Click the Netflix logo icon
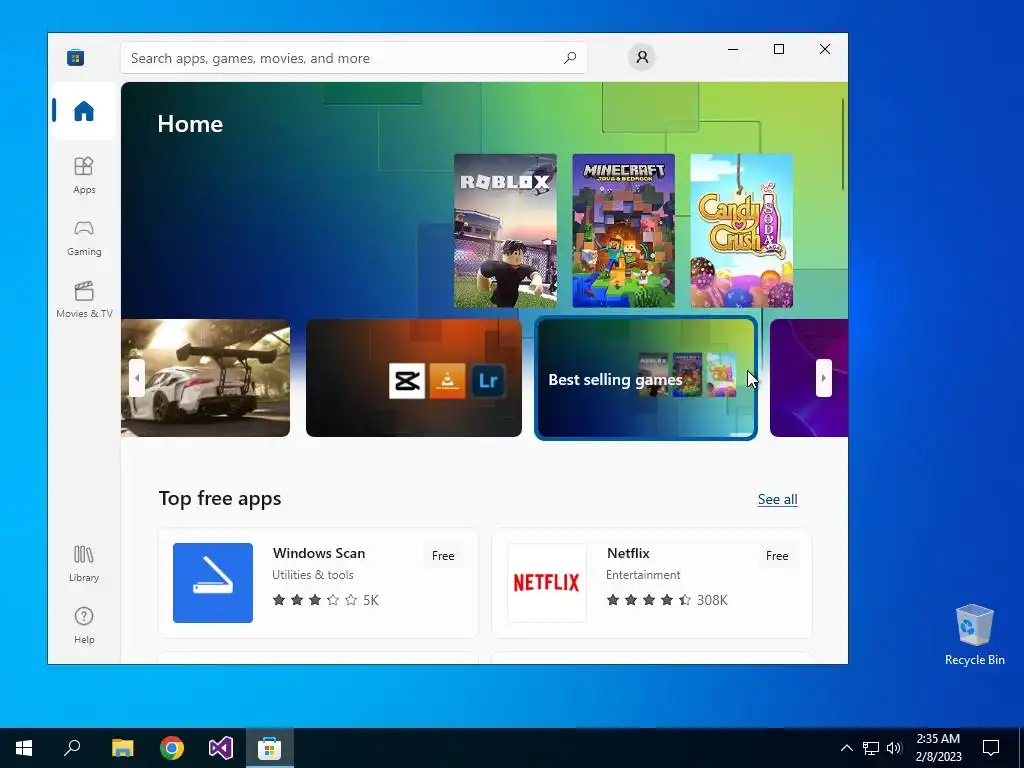1024x768 pixels. point(547,583)
